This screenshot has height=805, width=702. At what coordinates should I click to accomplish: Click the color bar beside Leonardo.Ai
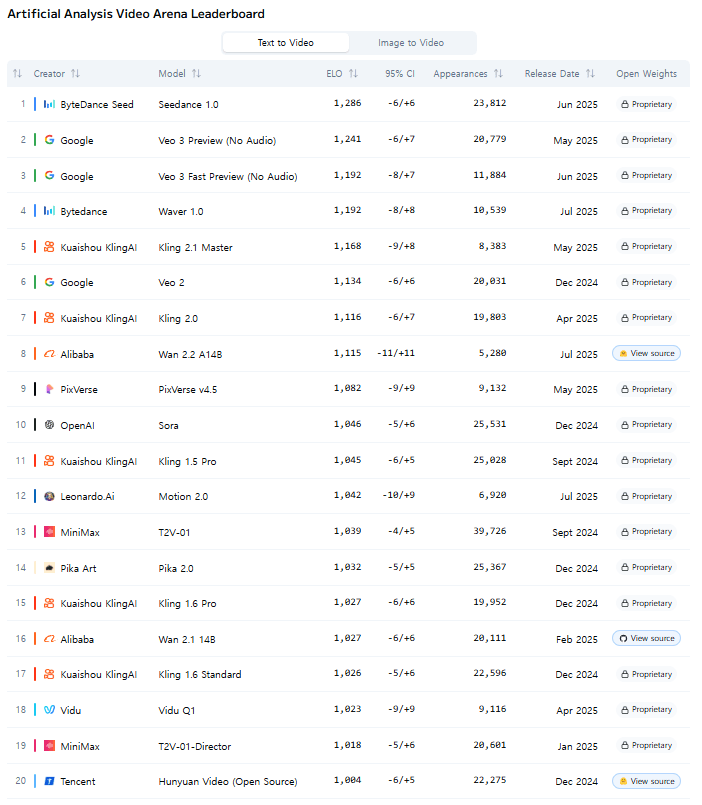35,496
